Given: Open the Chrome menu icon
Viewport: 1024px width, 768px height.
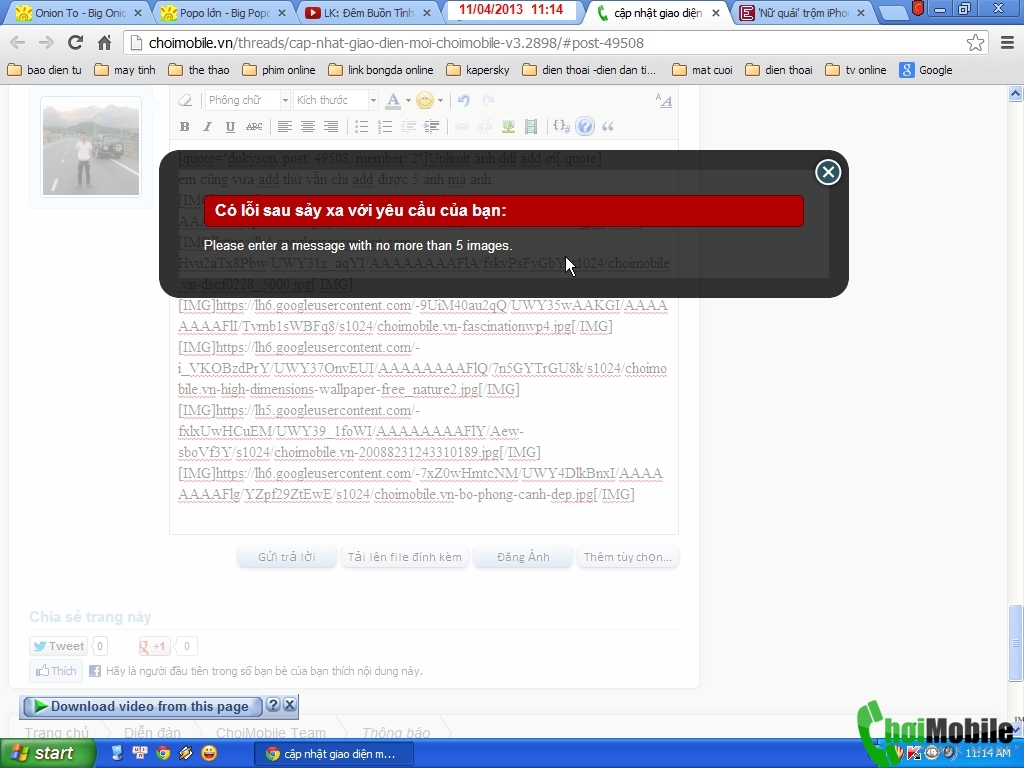Looking at the screenshot, I should click(1008, 43).
